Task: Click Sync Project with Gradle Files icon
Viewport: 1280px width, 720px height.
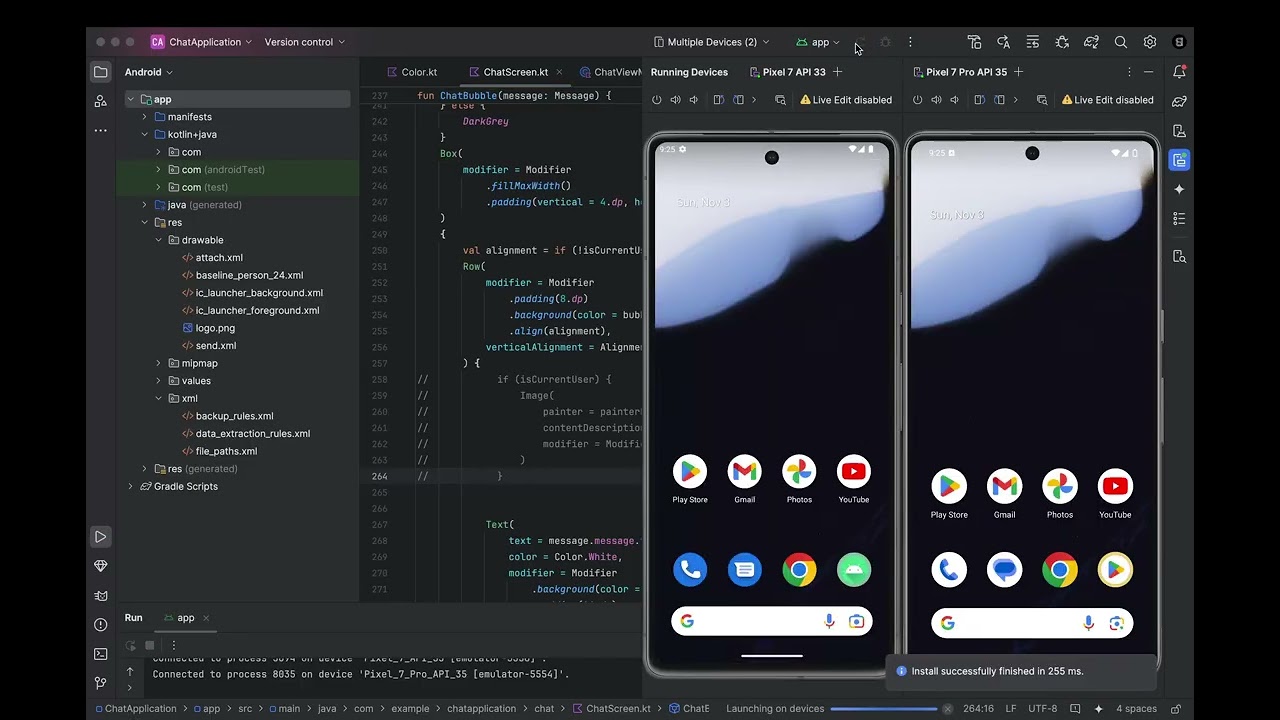Action: point(1092,42)
